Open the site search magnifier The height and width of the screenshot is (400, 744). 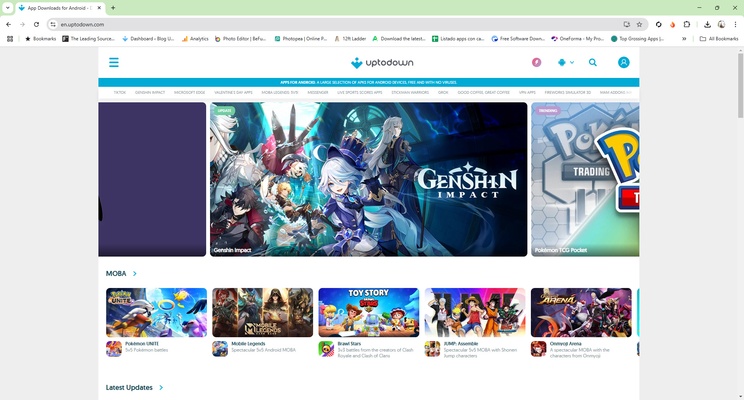click(593, 62)
